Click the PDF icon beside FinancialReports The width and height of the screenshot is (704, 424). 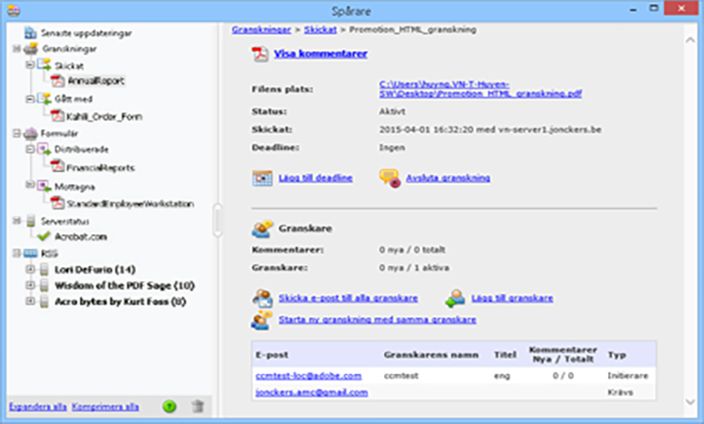pos(57,167)
